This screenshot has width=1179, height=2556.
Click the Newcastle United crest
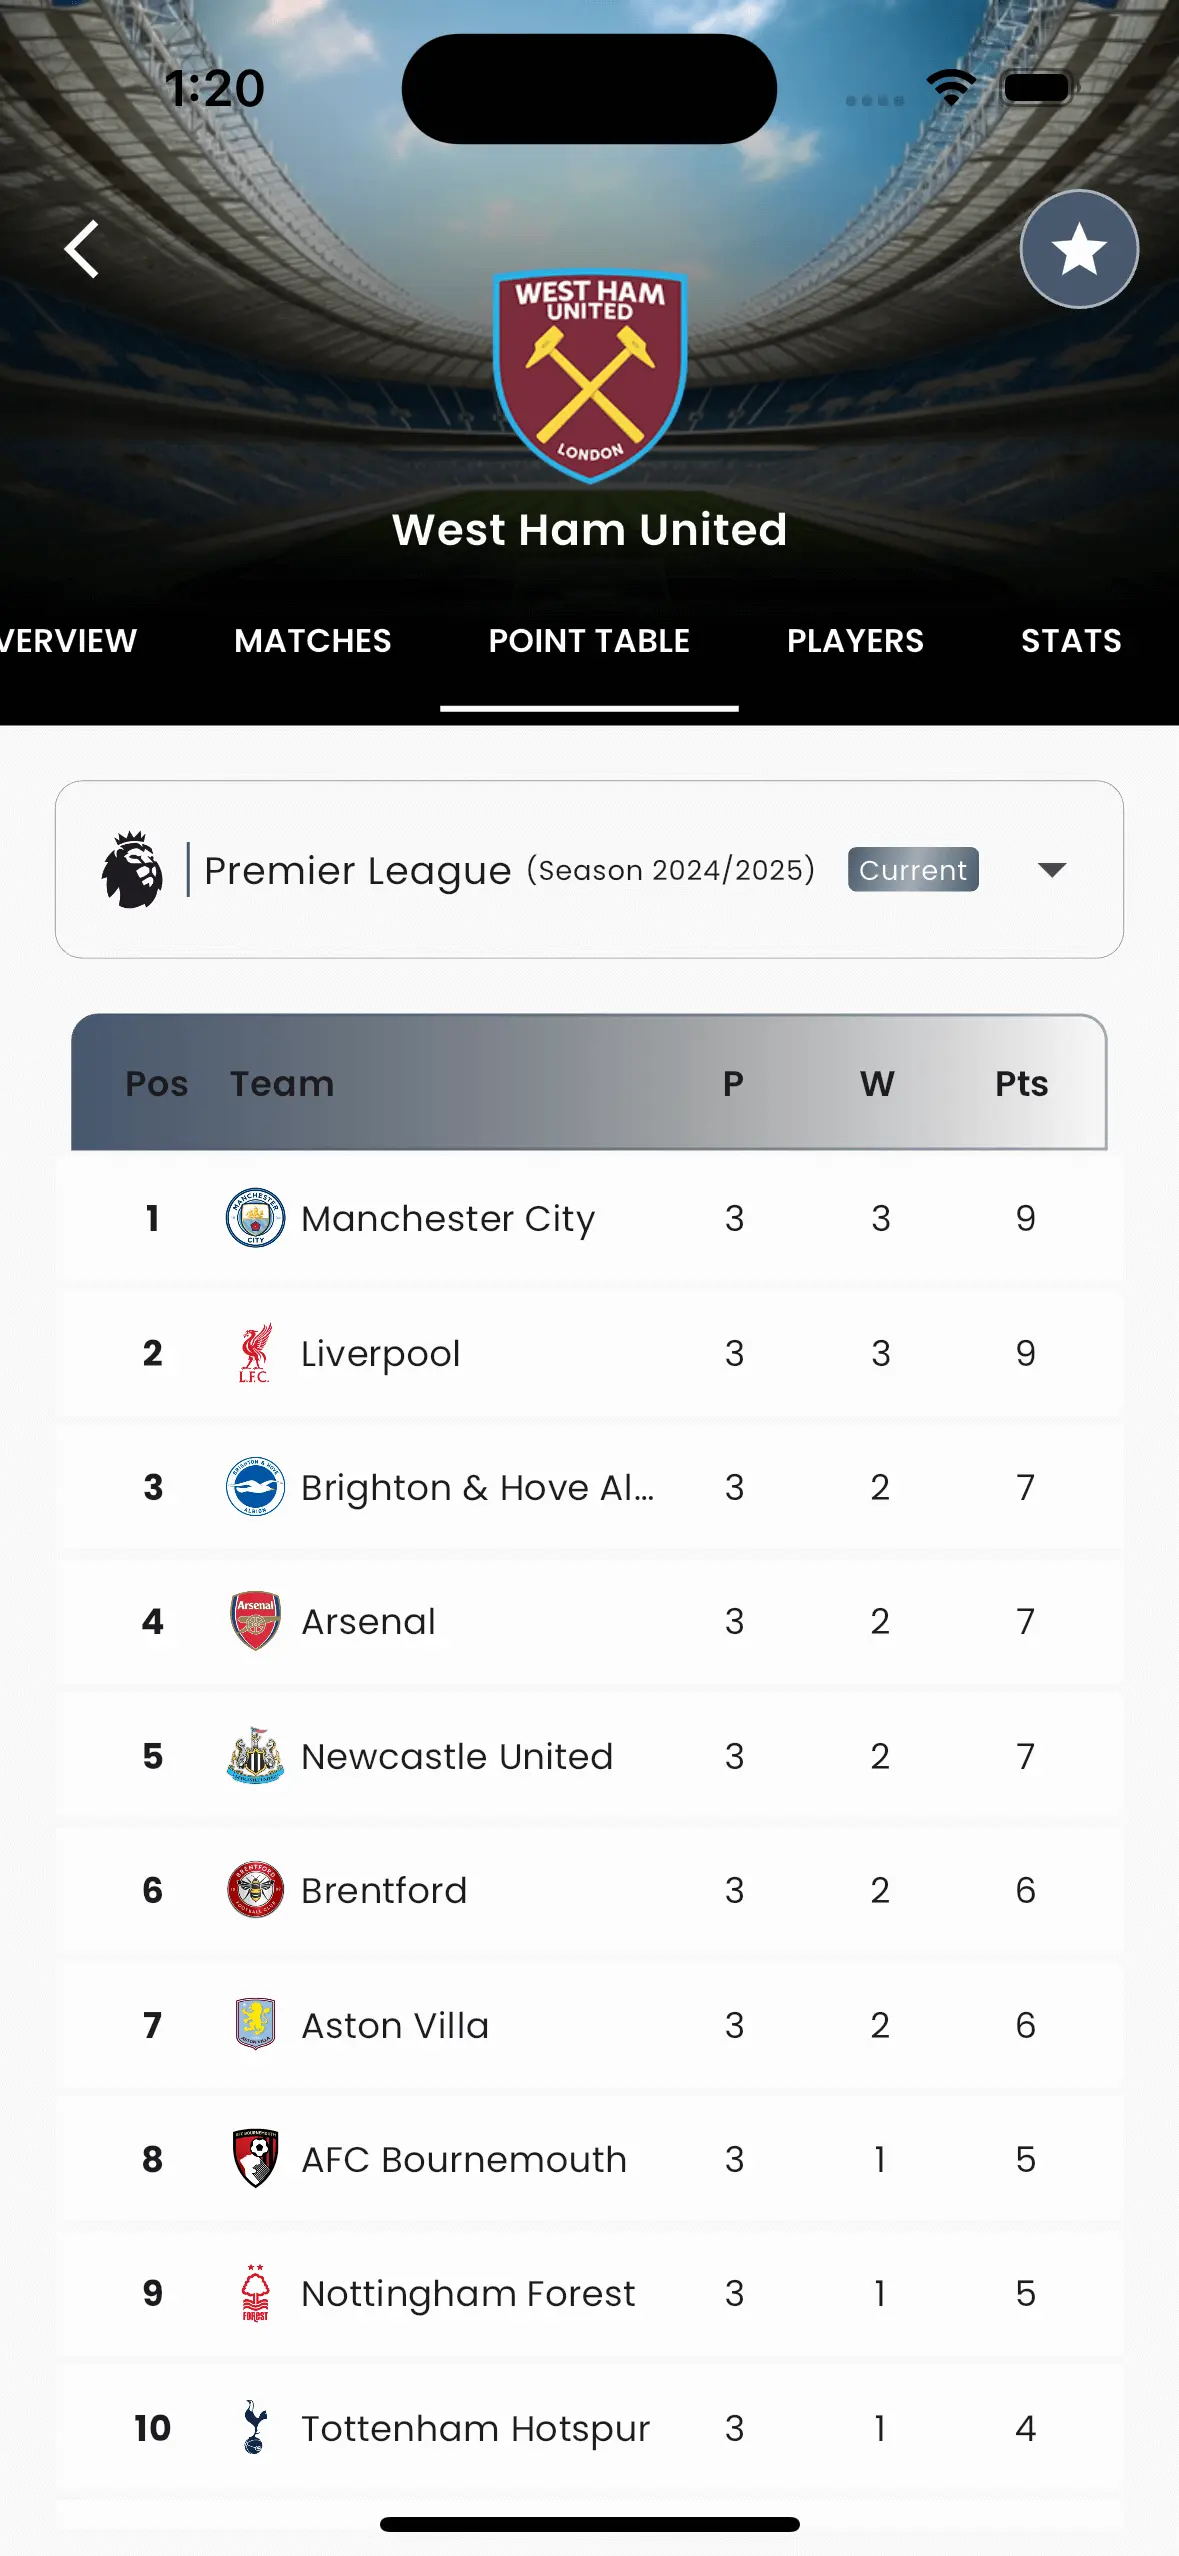(x=255, y=1756)
